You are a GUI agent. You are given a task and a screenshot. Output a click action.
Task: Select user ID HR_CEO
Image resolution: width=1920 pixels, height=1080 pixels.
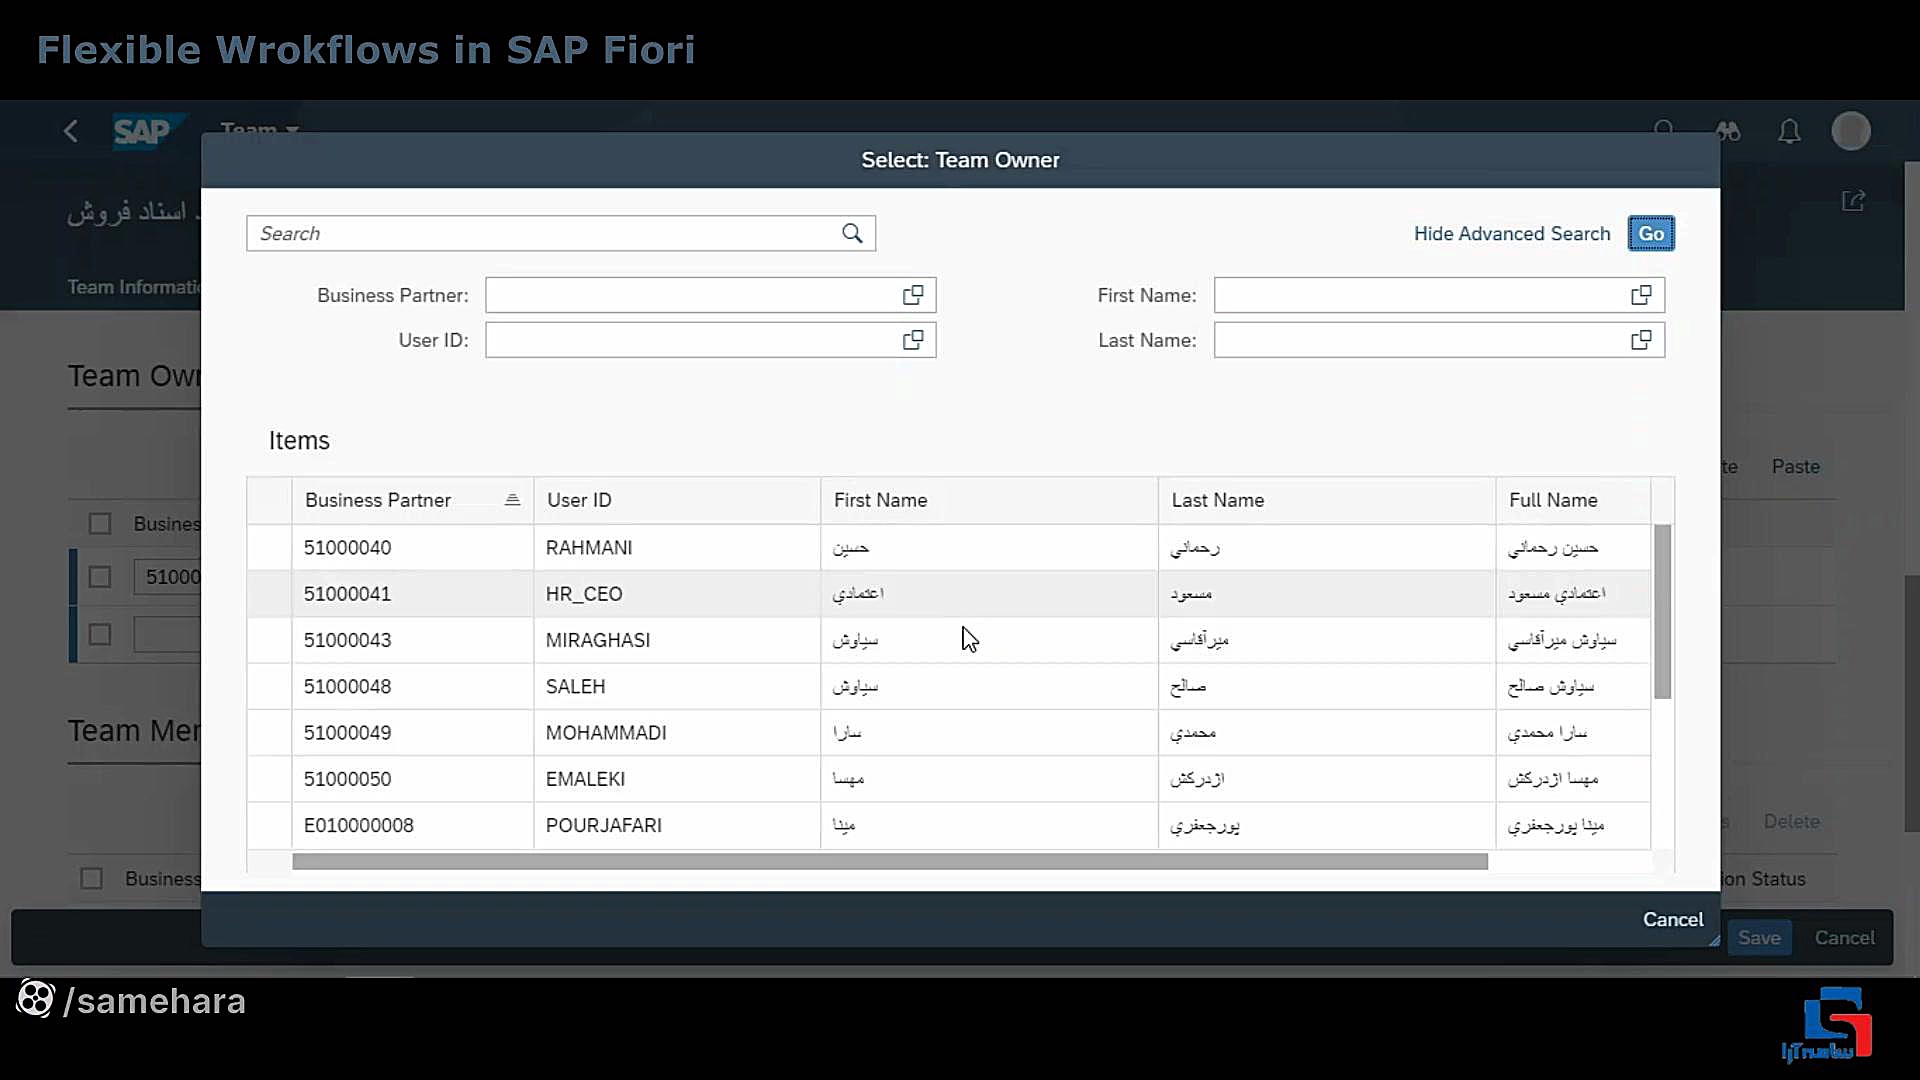[584, 594]
